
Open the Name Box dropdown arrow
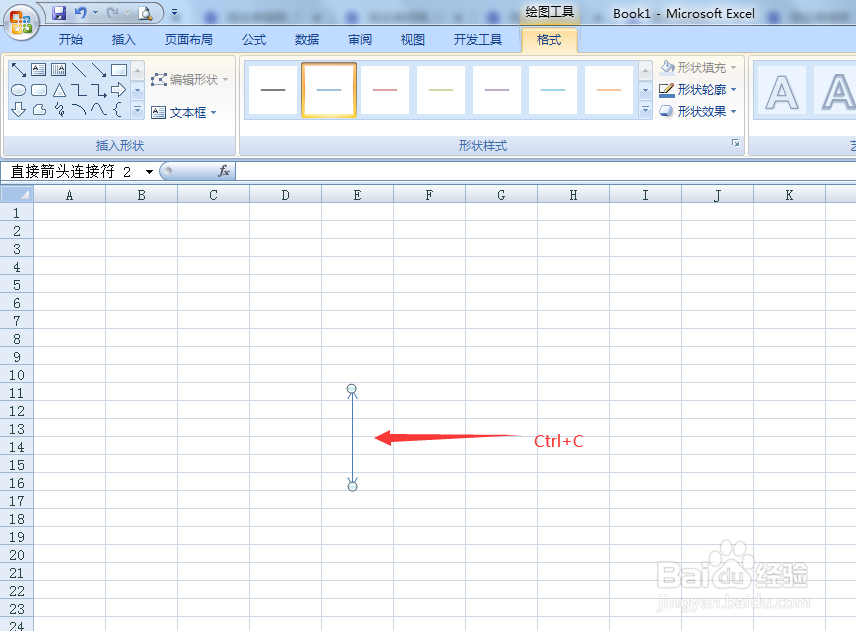[149, 171]
